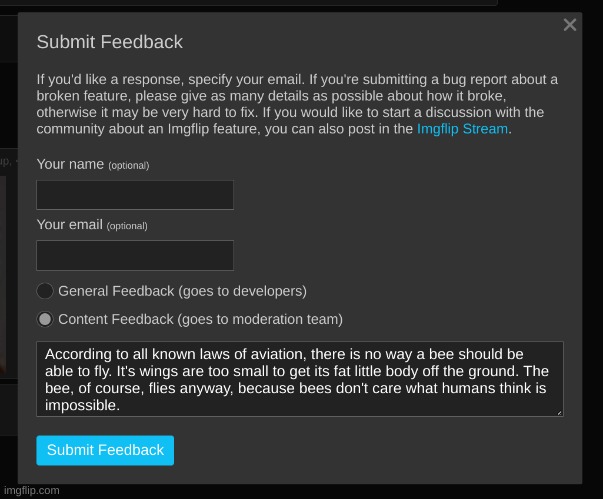This screenshot has height=499, width=603.
Task: Select the General Feedback radio button
Action: coord(45,291)
